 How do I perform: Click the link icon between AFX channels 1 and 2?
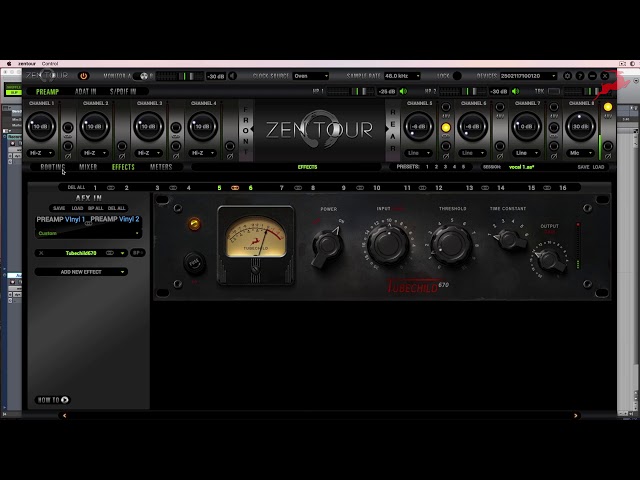tap(111, 188)
